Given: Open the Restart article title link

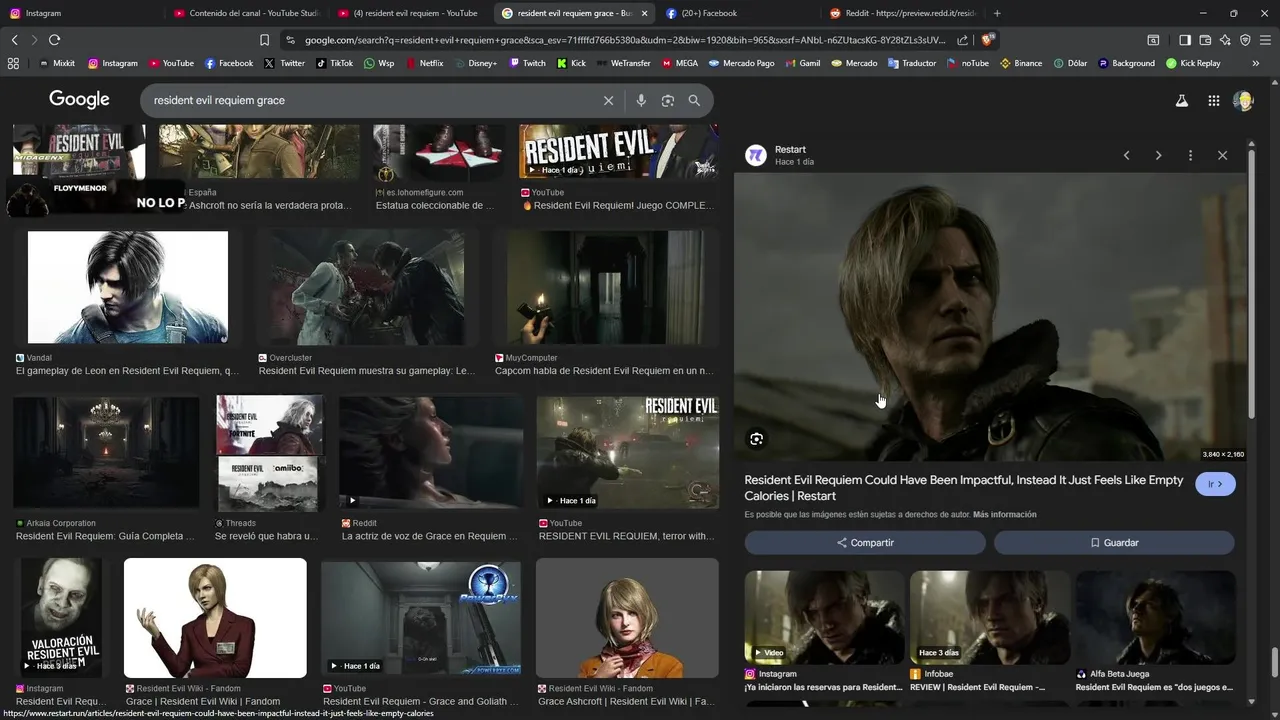Looking at the screenshot, I should (x=964, y=488).
